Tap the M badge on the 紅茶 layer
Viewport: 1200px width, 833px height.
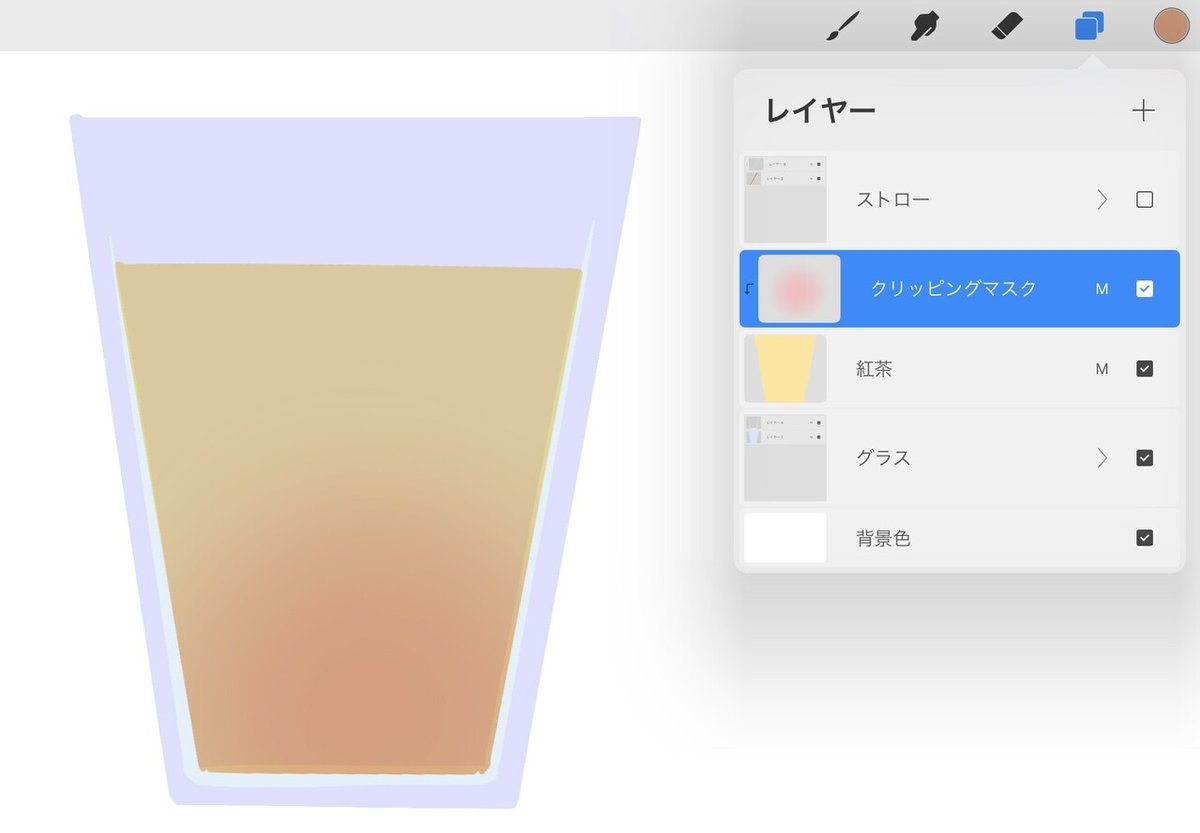click(1102, 368)
